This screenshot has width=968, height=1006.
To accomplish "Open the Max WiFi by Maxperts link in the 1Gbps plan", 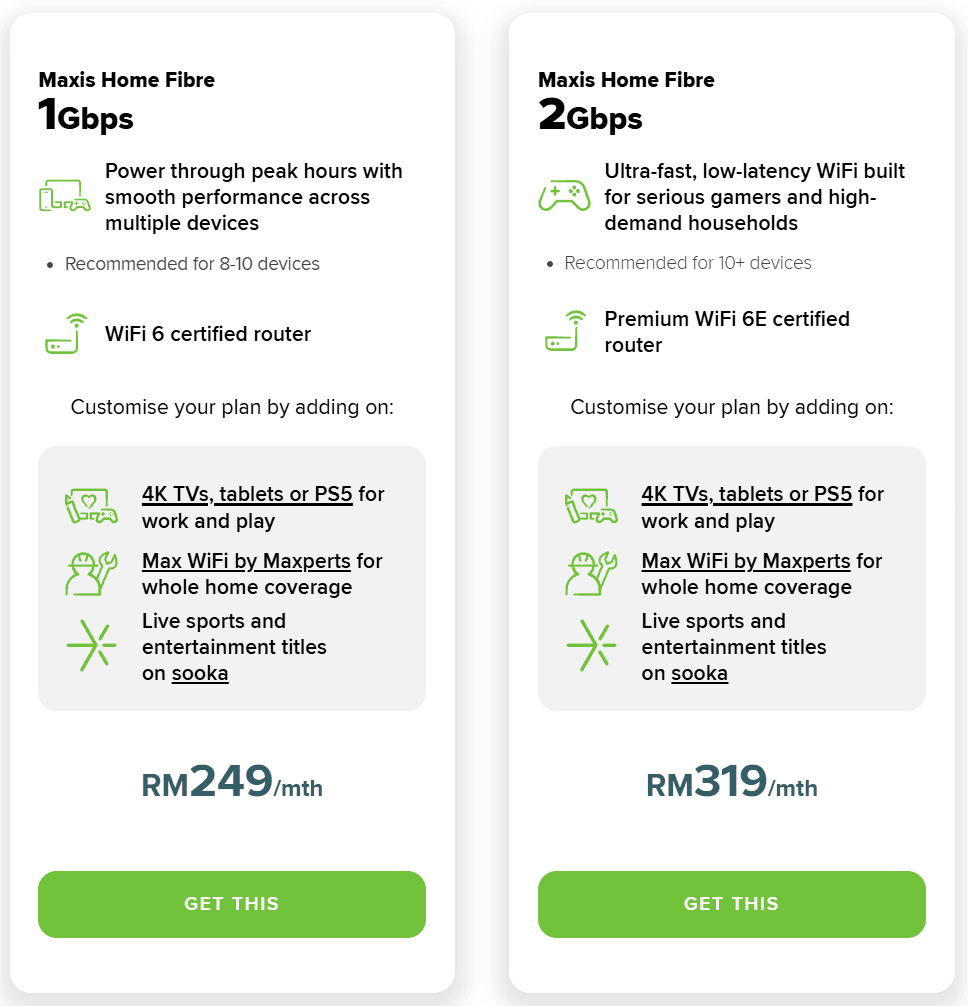I will [246, 561].
